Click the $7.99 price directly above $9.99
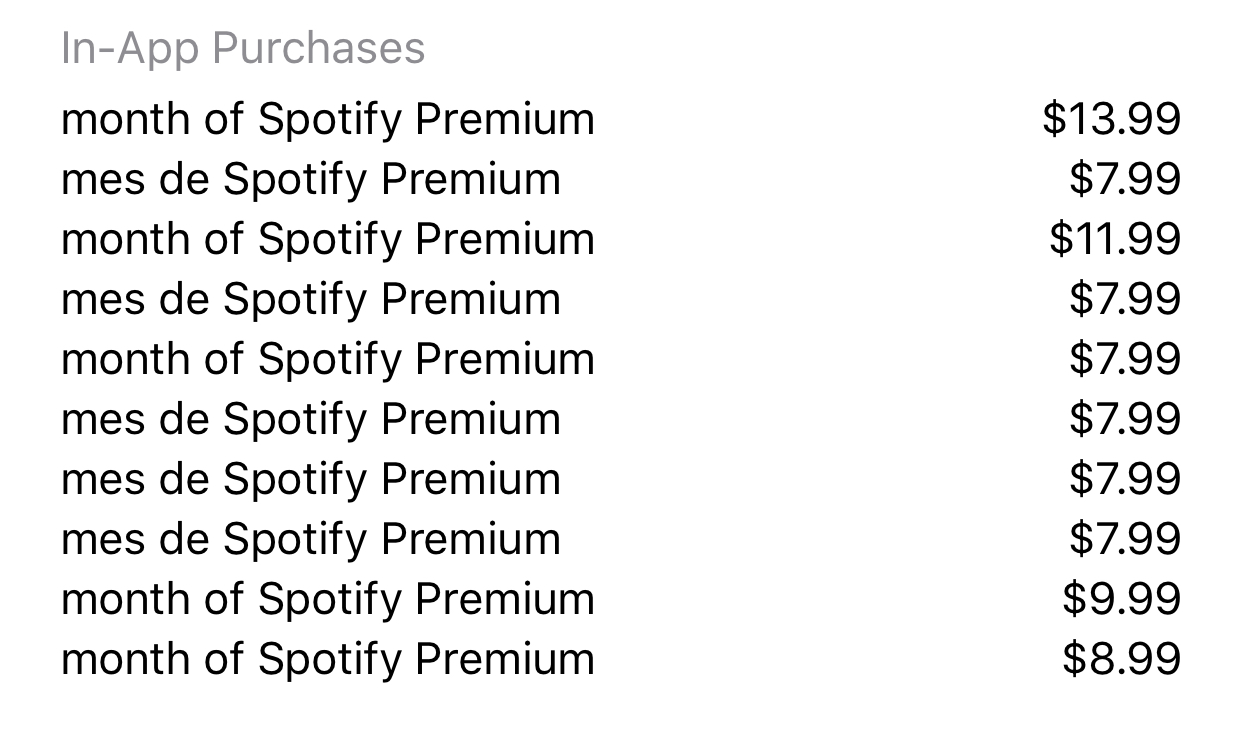The image size is (1242, 737). coord(1125,539)
